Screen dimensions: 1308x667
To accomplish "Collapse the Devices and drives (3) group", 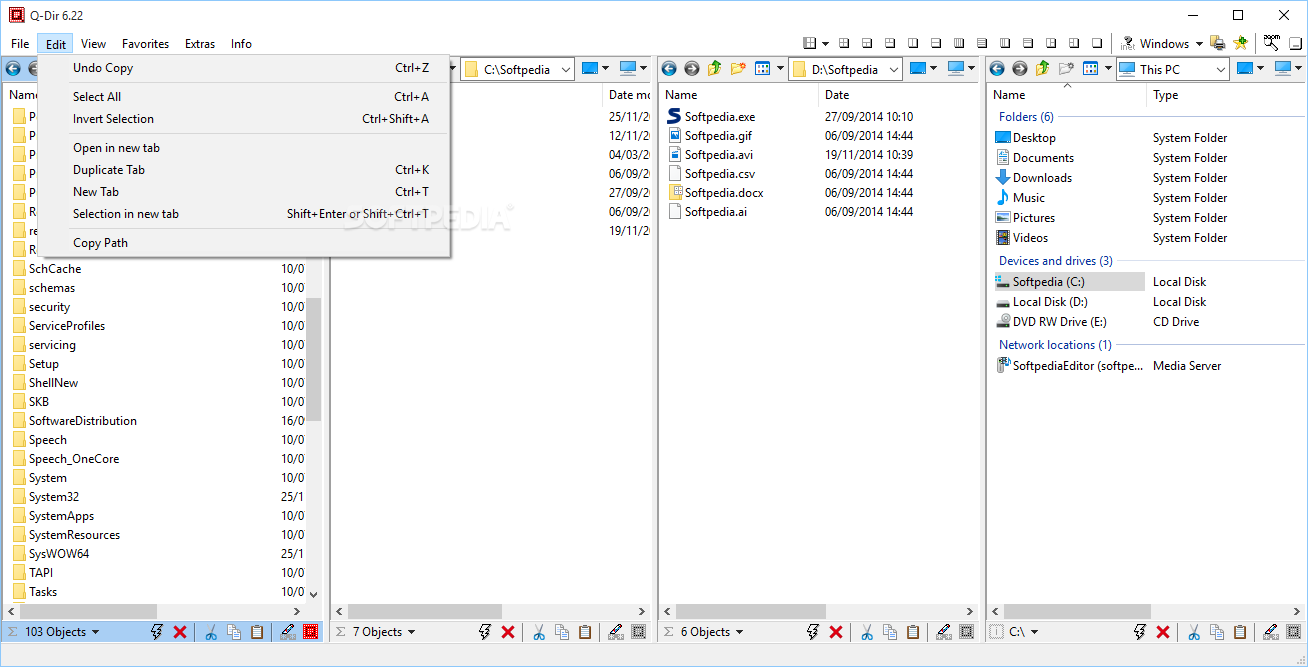I will coord(1056,261).
